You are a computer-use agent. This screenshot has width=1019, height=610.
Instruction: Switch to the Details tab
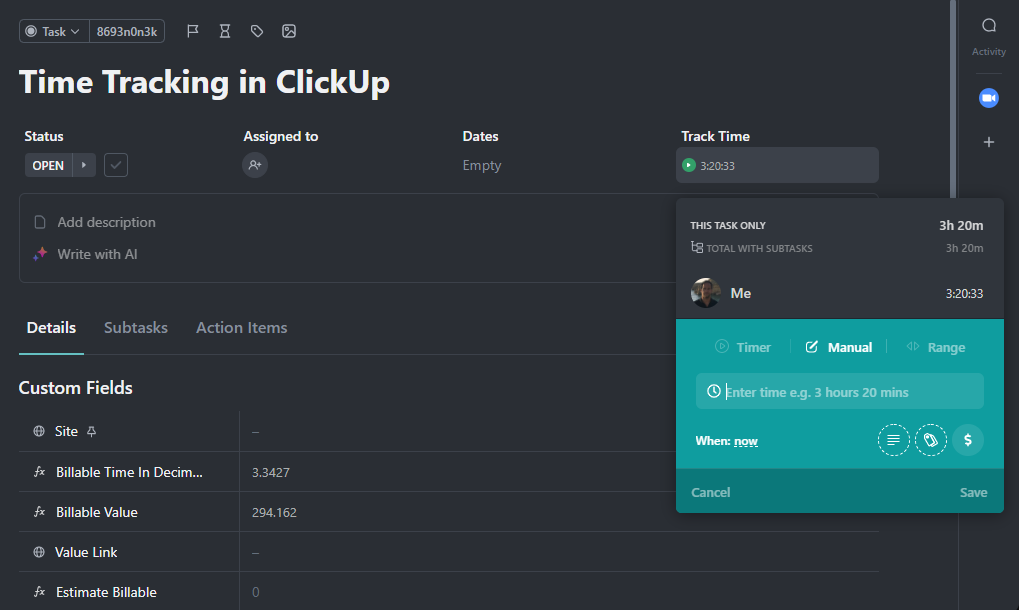pos(51,327)
